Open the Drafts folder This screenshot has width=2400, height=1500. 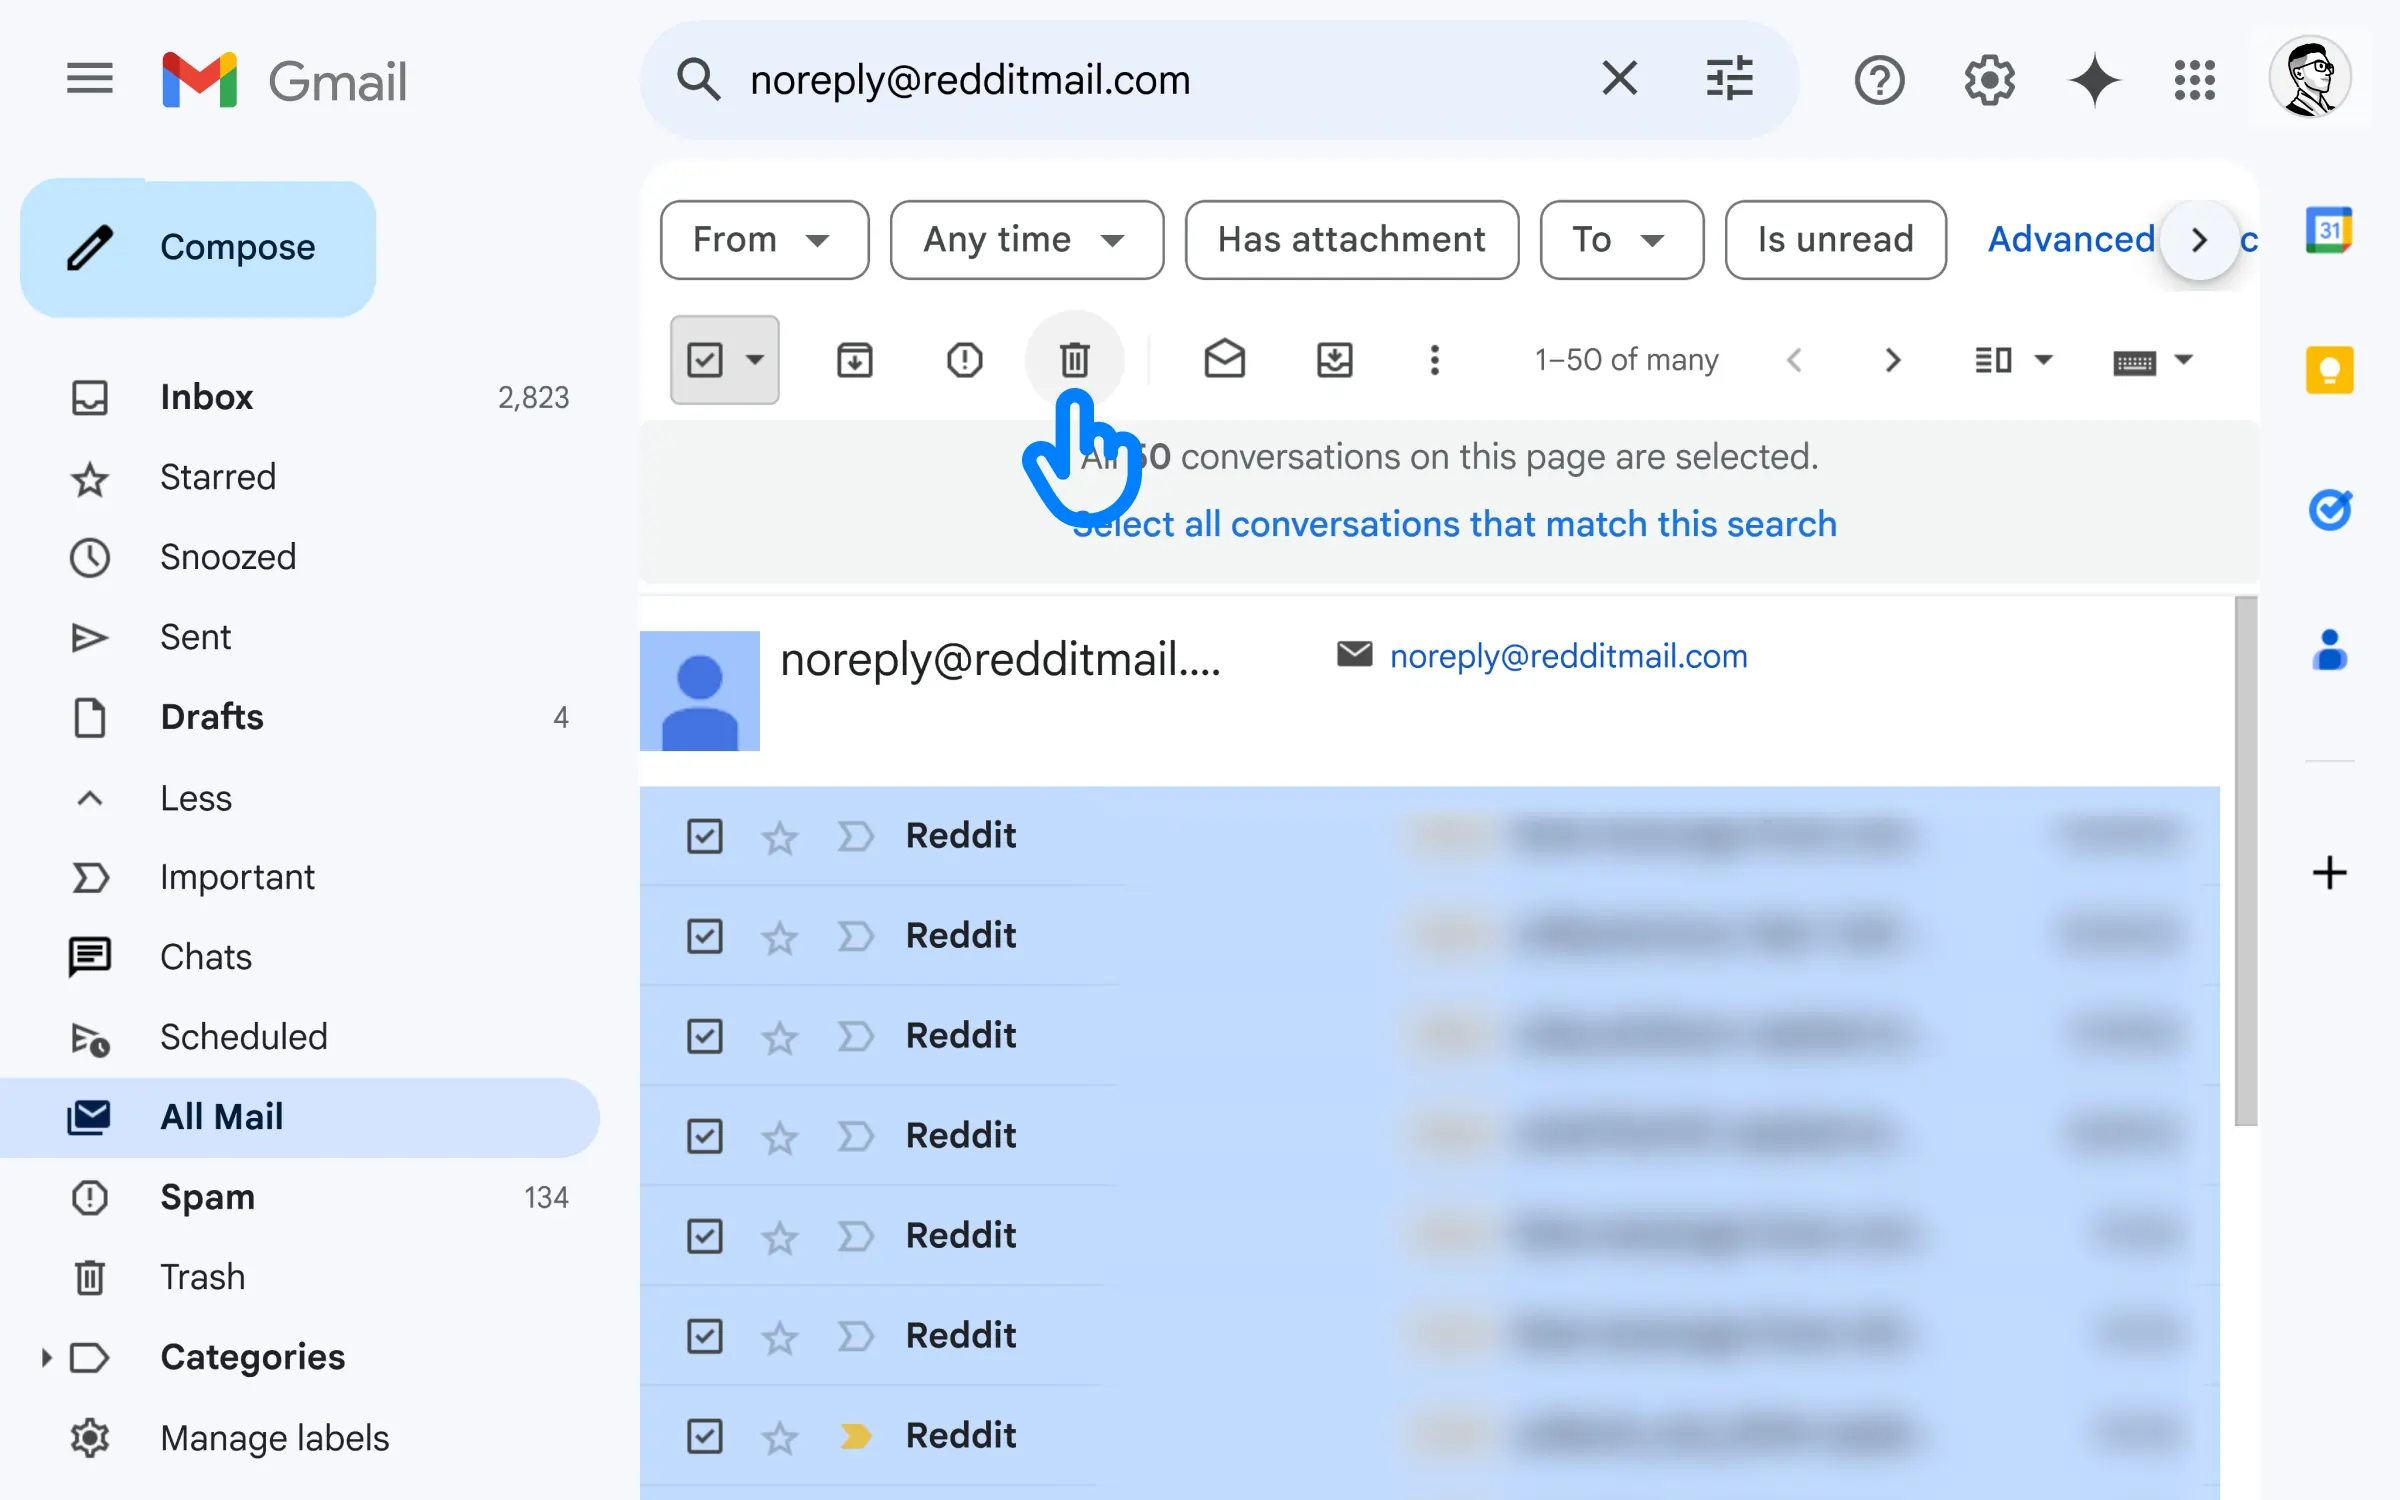point(300,717)
